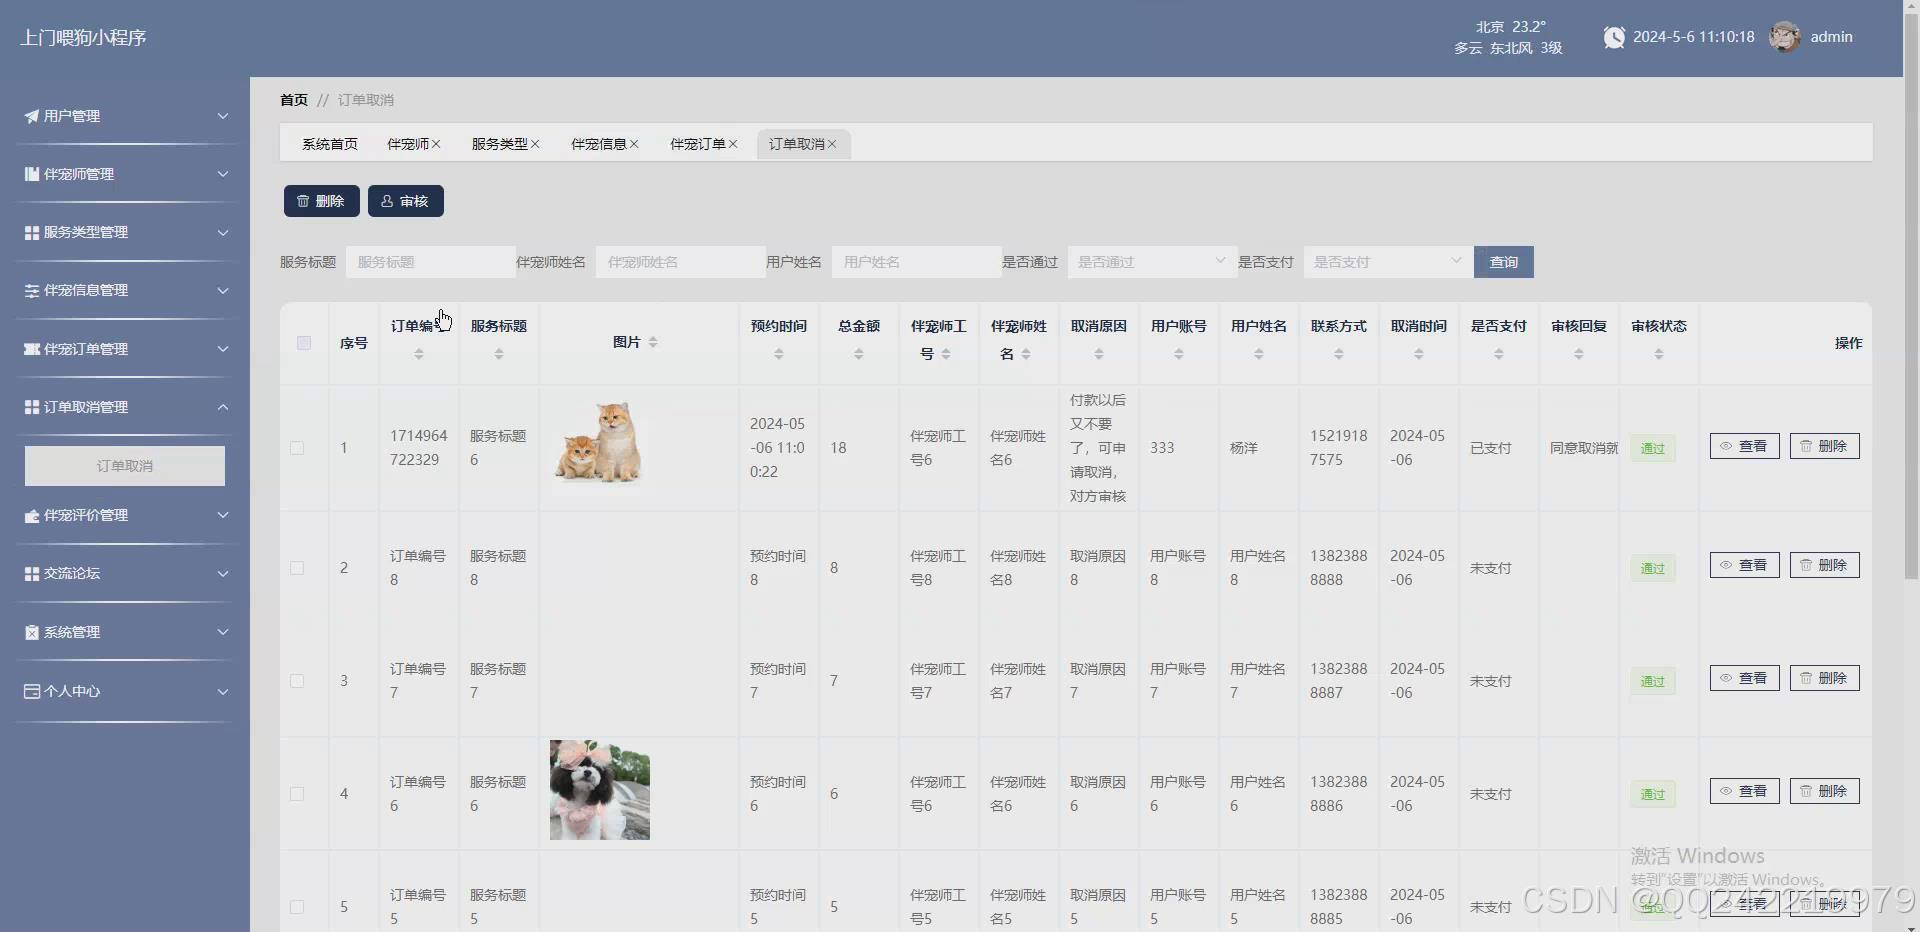Sort by 取消时间 column arrows
Viewport: 1920px width, 932px height.
click(1419, 354)
